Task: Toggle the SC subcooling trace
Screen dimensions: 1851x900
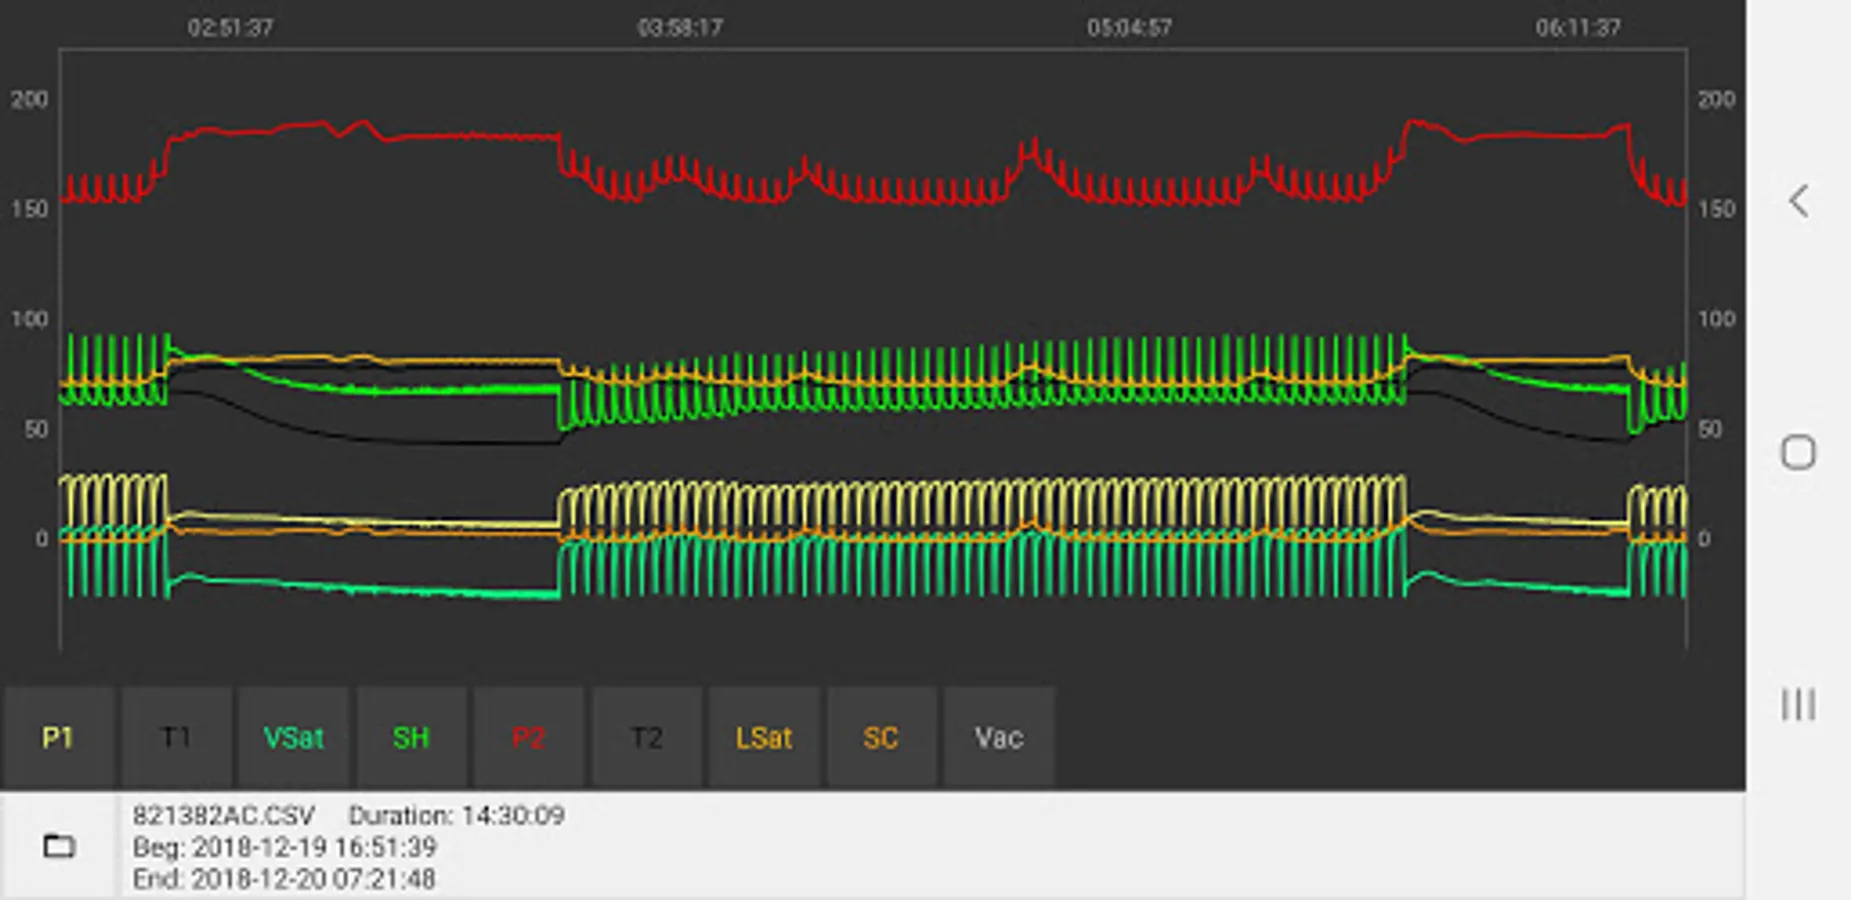Action: [881, 737]
